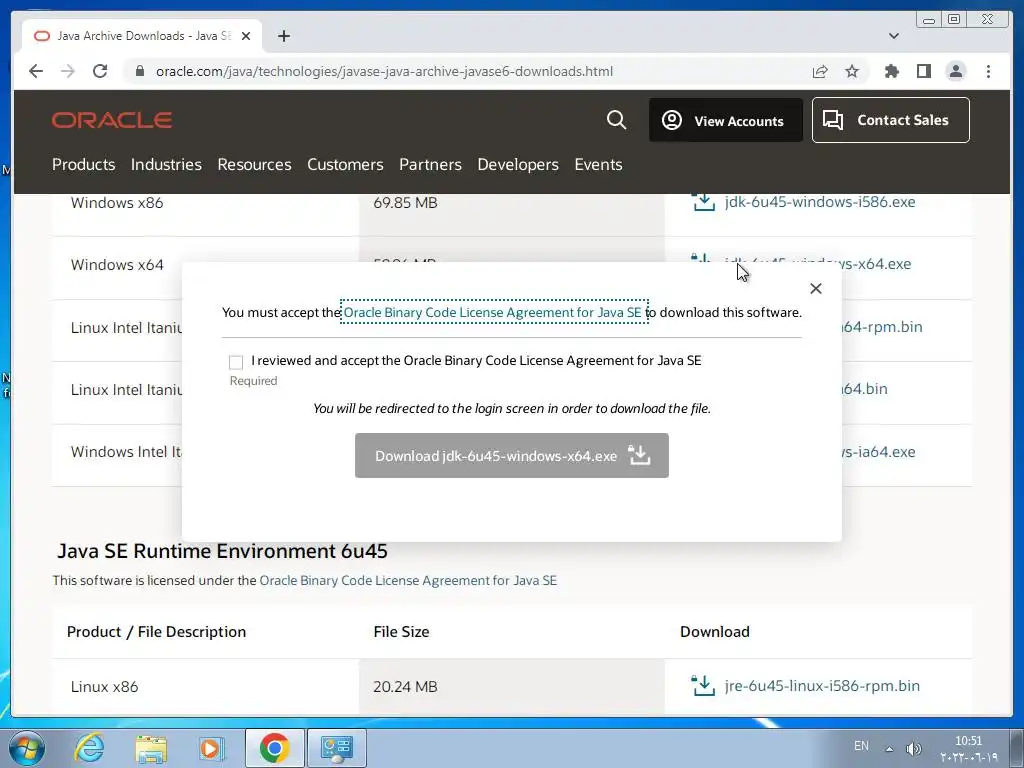Bookmark this page with the star icon

coord(852,71)
